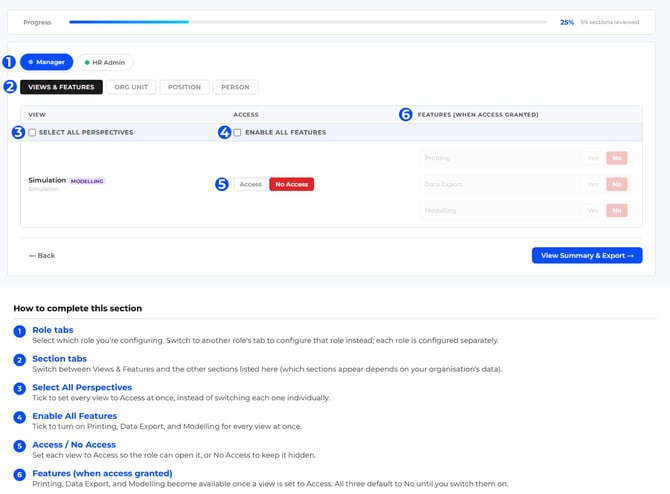The height and width of the screenshot is (494, 670).
Task: Click the 'Role tabs' instruction heading
Action: [53, 330]
